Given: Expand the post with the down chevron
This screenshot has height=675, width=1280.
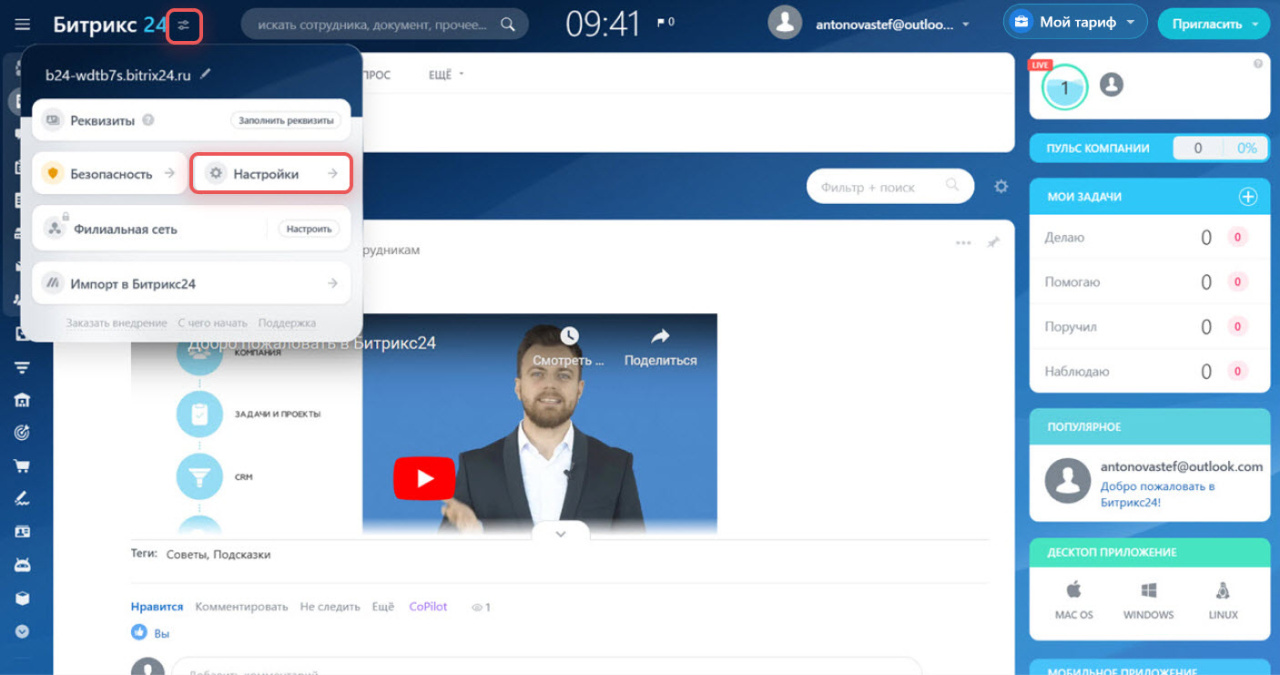Looking at the screenshot, I should tap(560, 534).
